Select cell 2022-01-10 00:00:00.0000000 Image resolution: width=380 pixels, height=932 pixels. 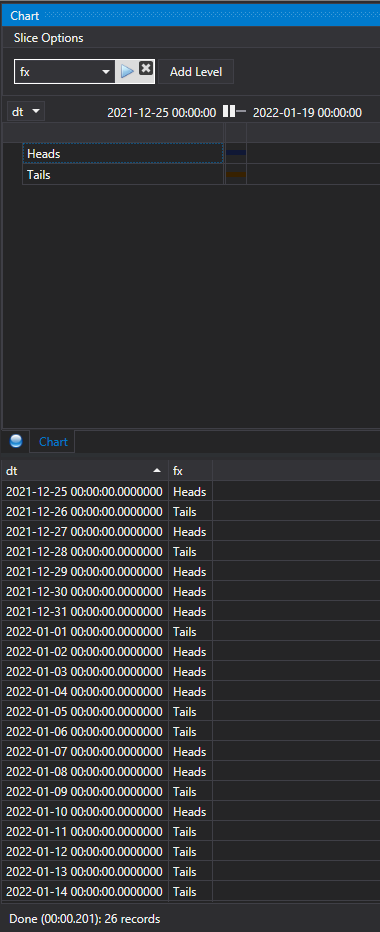(84, 811)
